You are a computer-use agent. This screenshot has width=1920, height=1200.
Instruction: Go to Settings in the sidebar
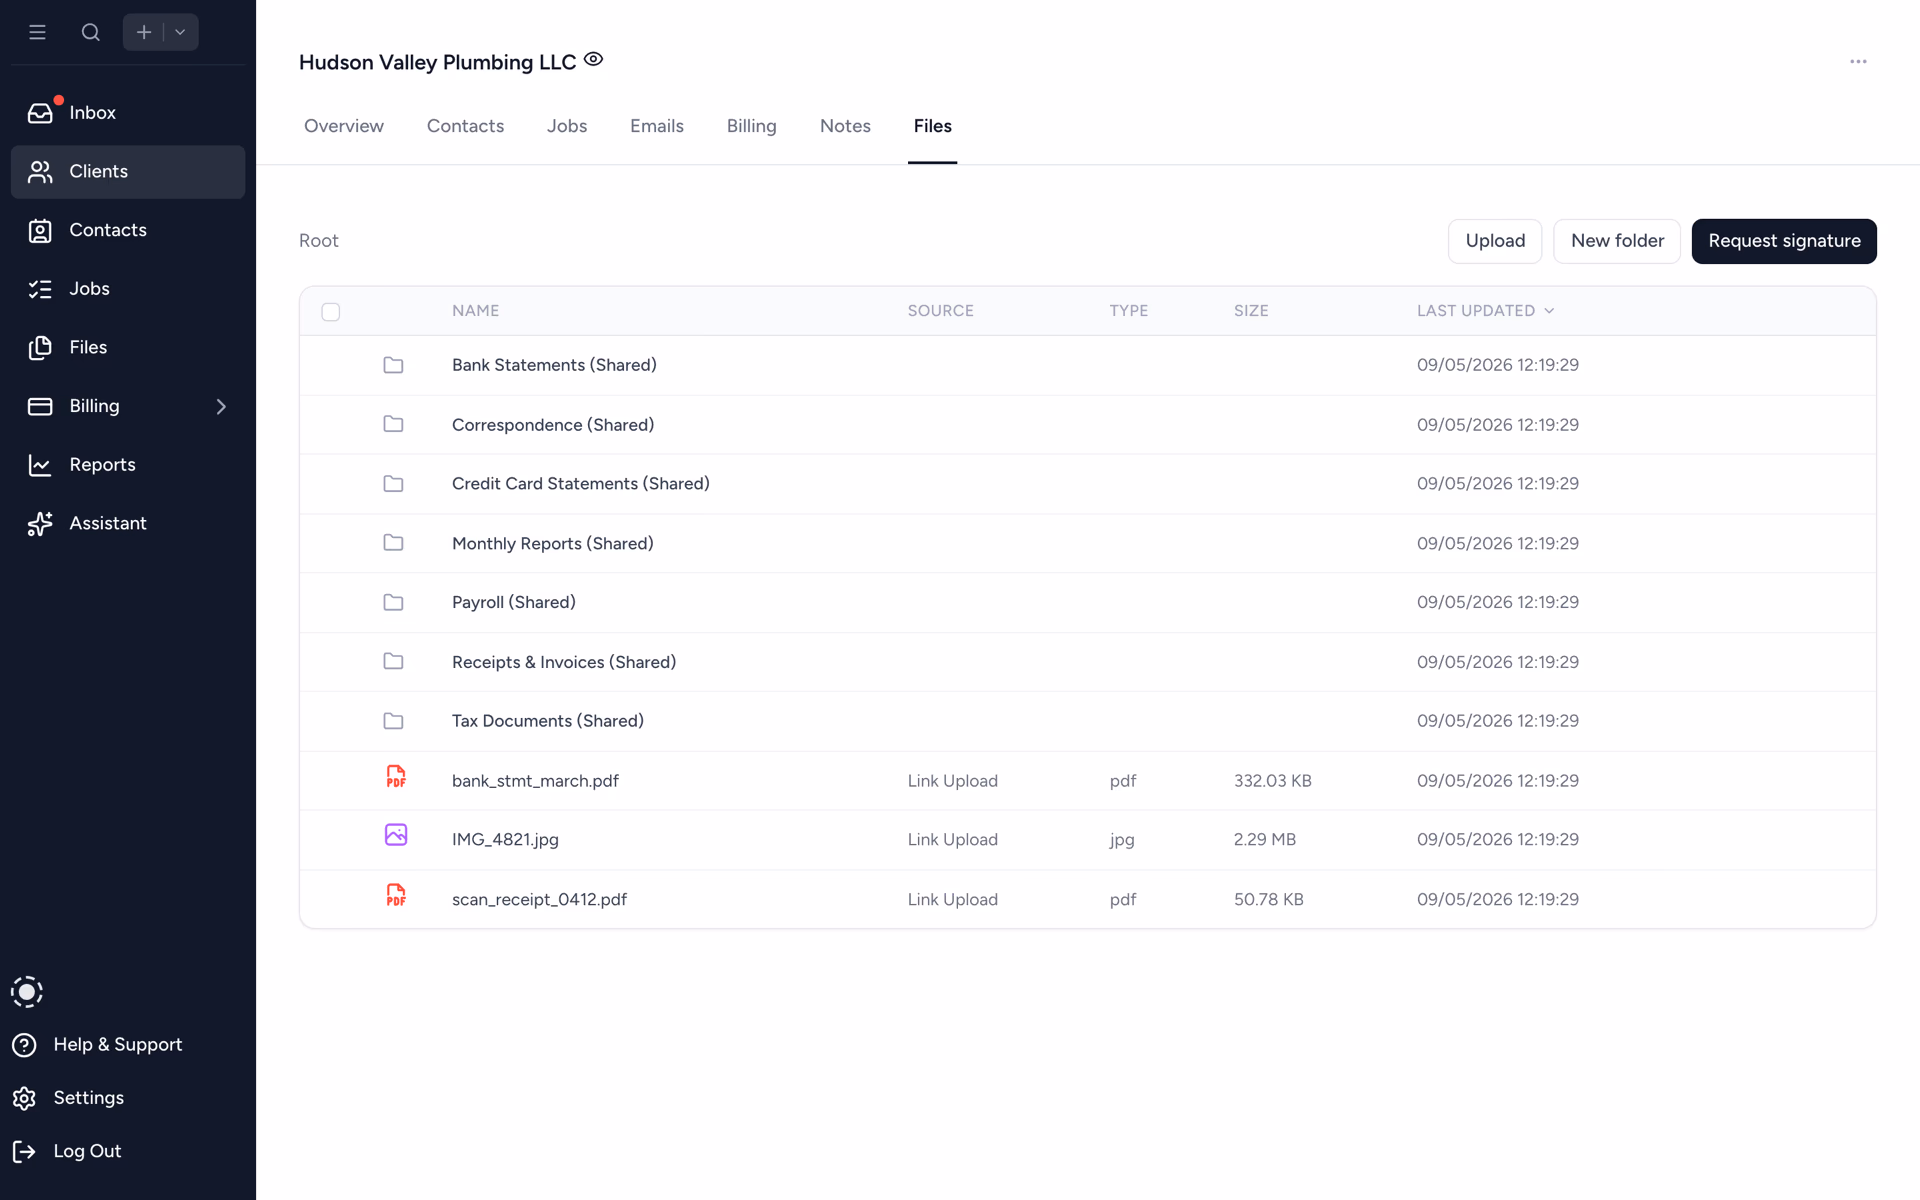click(x=89, y=1098)
